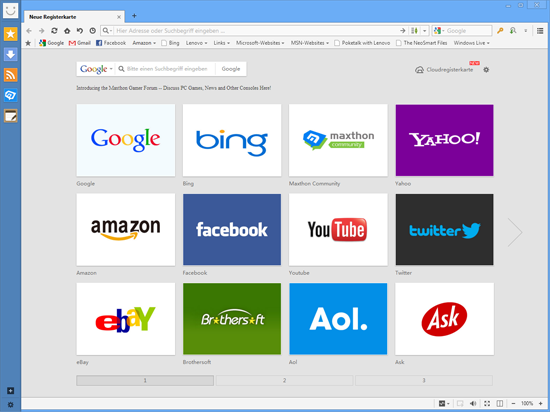
Task: Open the SkyNote notepad sidebar icon
Action: (x=11, y=116)
